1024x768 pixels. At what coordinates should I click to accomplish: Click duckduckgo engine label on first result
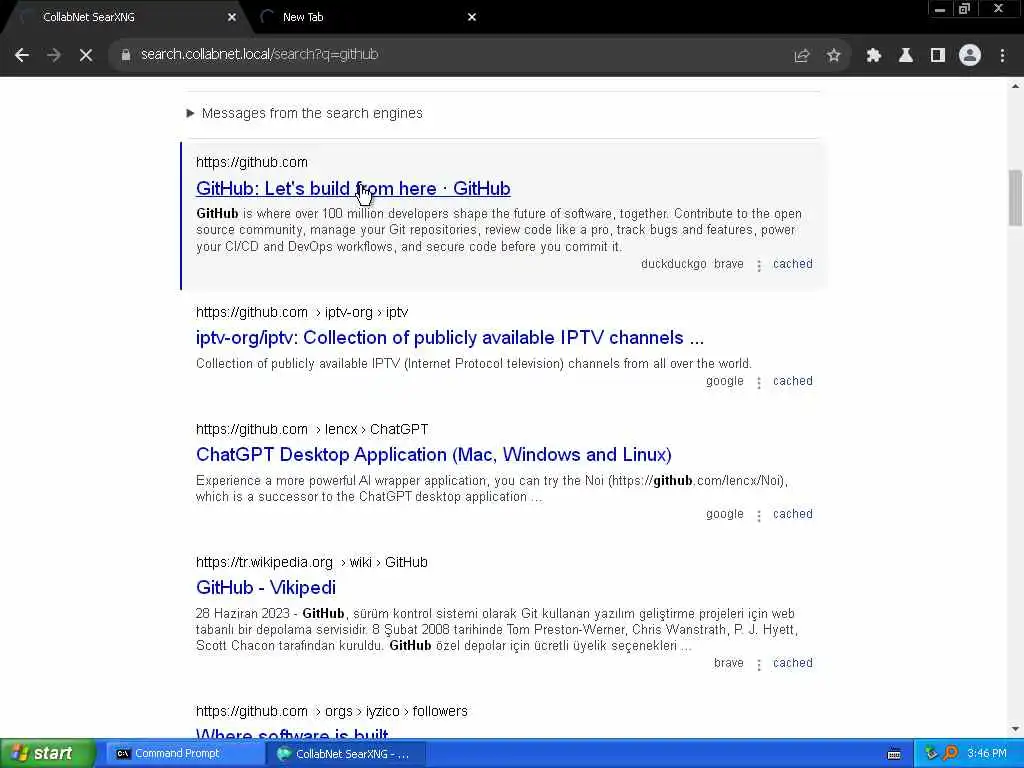[673, 264]
